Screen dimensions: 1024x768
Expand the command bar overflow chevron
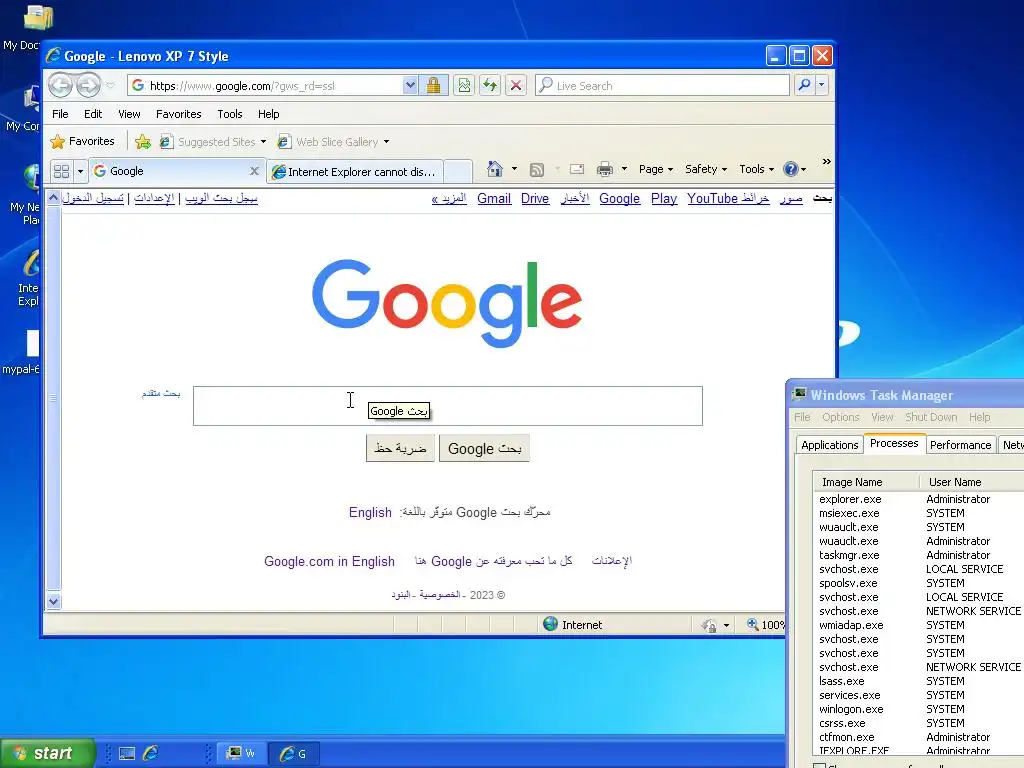click(826, 161)
